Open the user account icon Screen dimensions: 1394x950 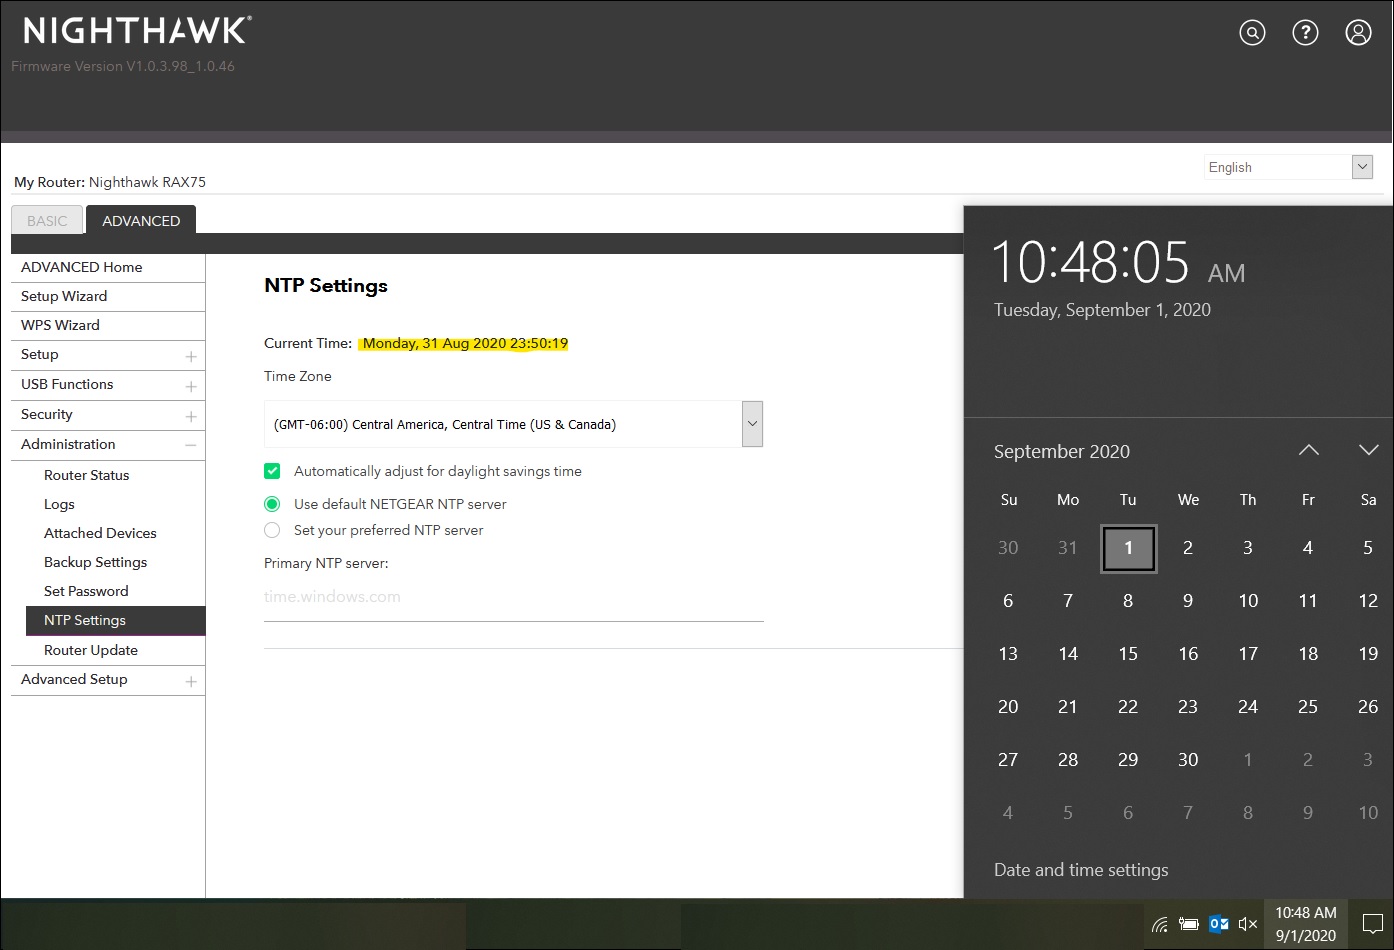(x=1358, y=33)
